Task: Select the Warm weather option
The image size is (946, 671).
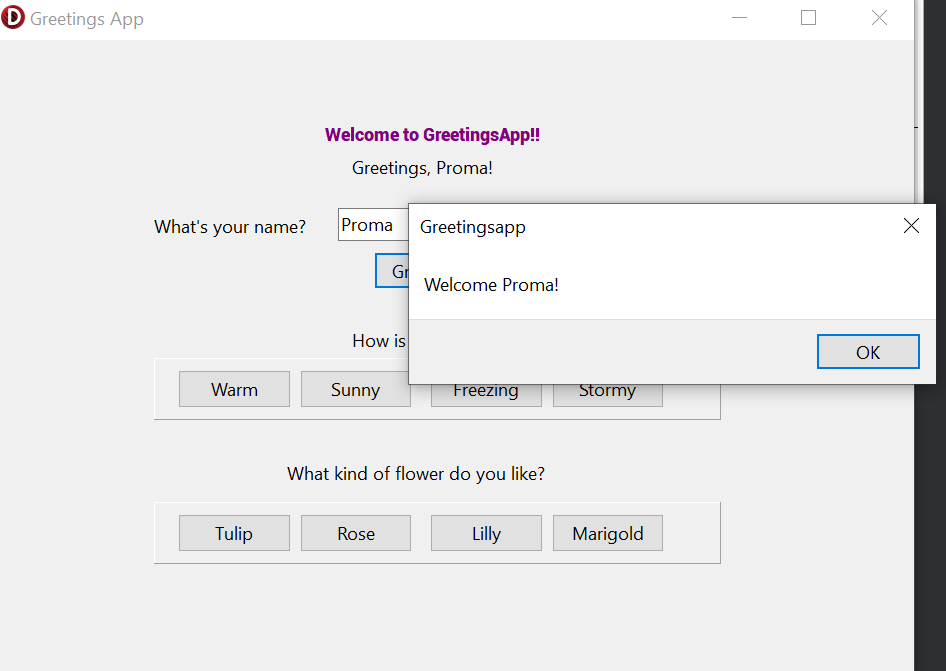Action: click(x=234, y=389)
